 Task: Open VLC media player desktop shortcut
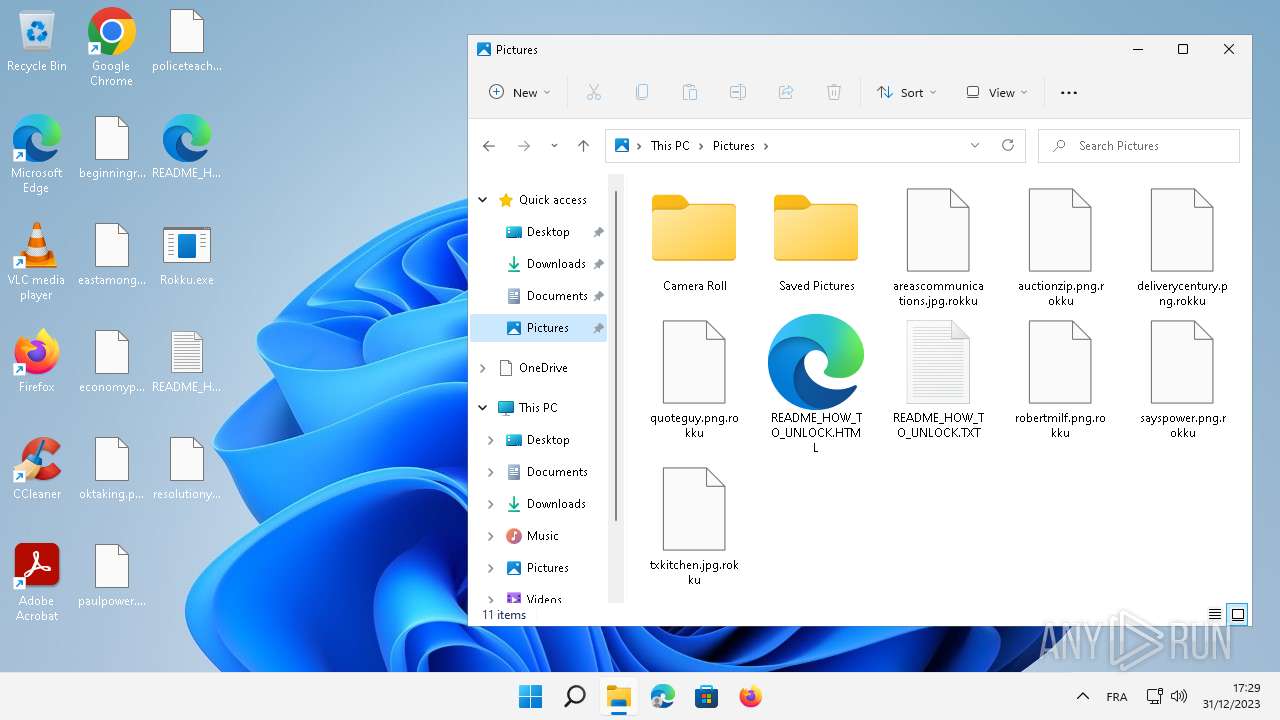coord(37,262)
